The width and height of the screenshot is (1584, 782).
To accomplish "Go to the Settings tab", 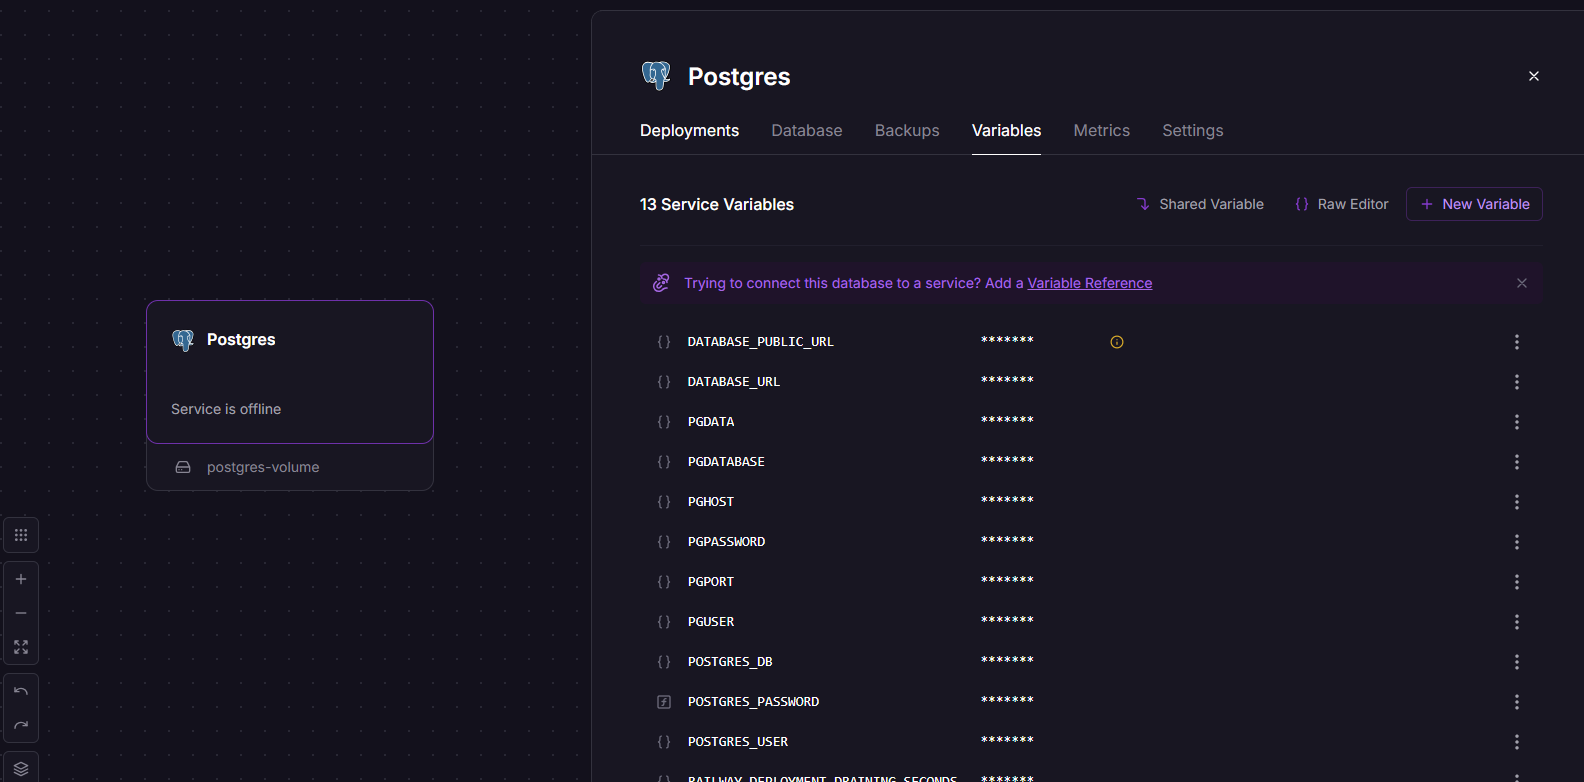I will pos(1192,131).
